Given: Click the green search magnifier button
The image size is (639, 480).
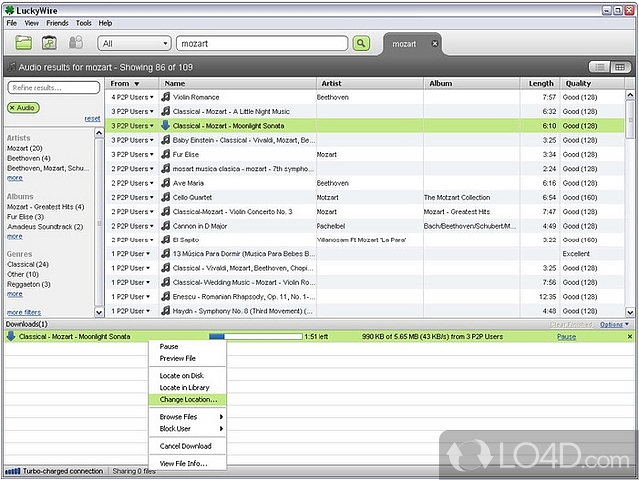Looking at the screenshot, I should click(x=361, y=43).
